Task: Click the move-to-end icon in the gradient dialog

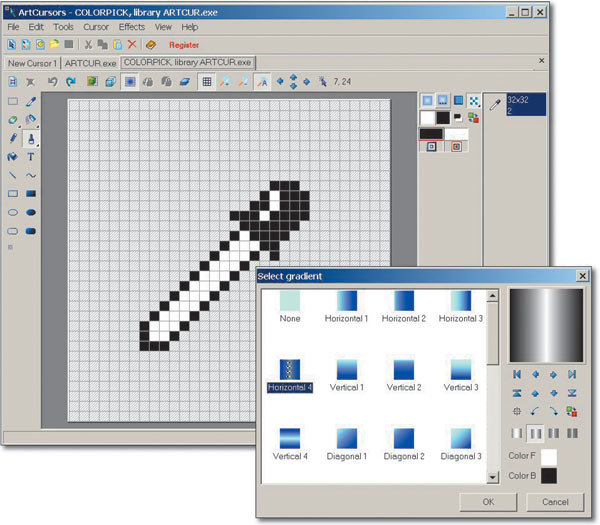Action: pyautogui.click(x=572, y=375)
